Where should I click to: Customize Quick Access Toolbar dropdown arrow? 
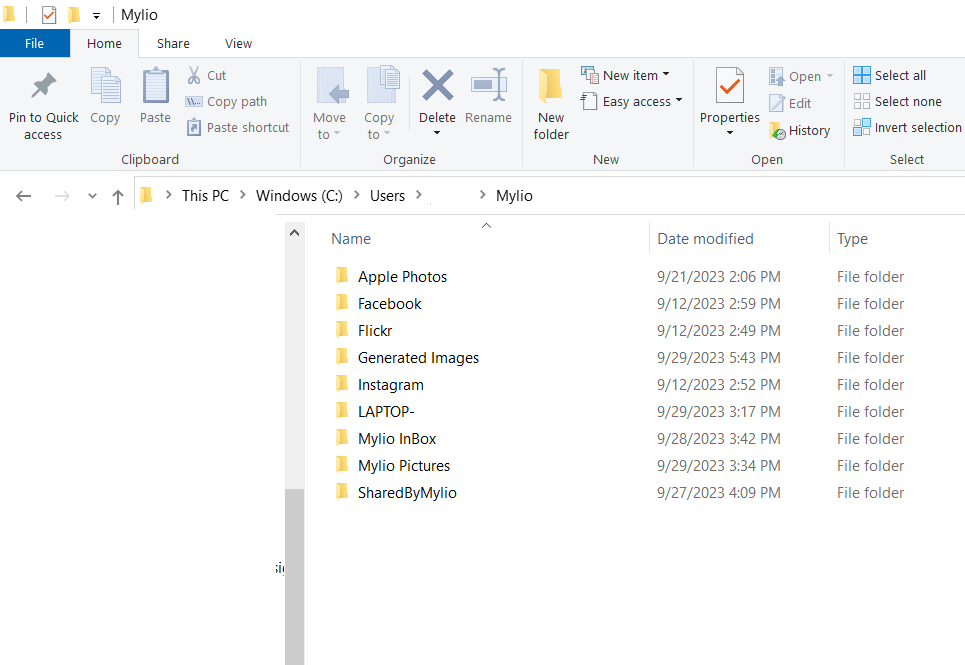coord(97,15)
